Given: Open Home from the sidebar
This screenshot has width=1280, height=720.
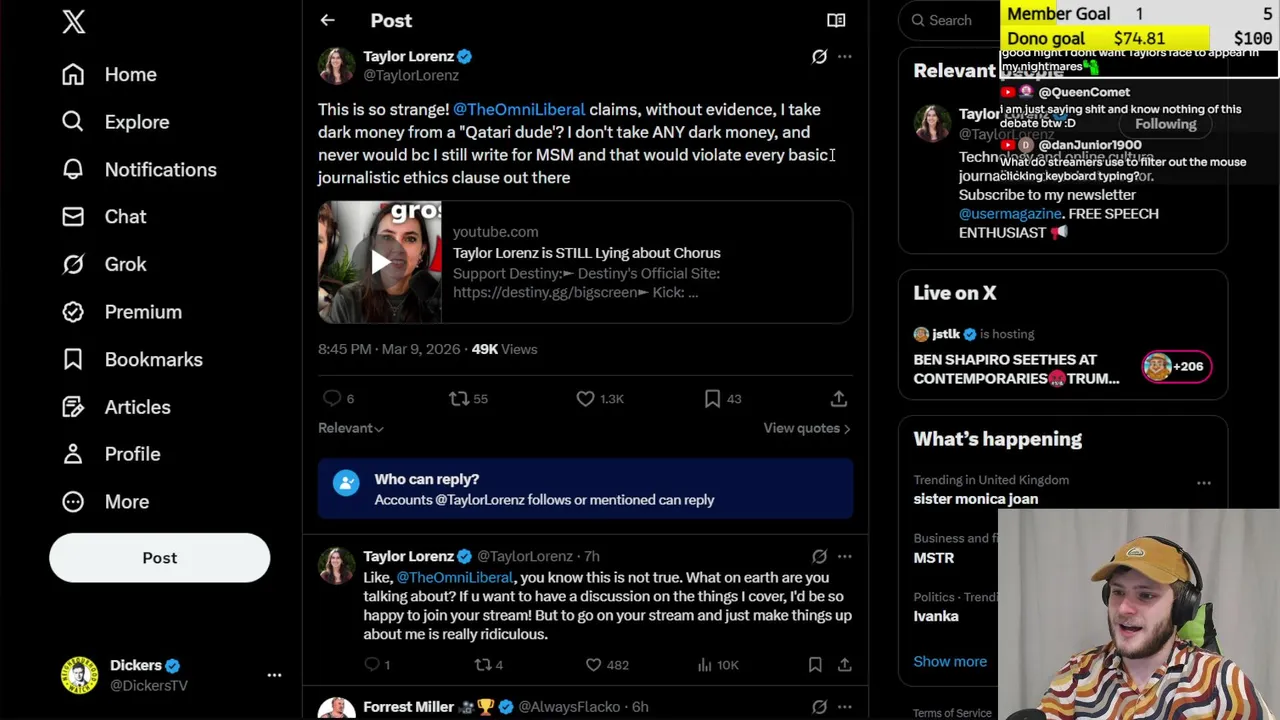Looking at the screenshot, I should (x=110, y=74).
